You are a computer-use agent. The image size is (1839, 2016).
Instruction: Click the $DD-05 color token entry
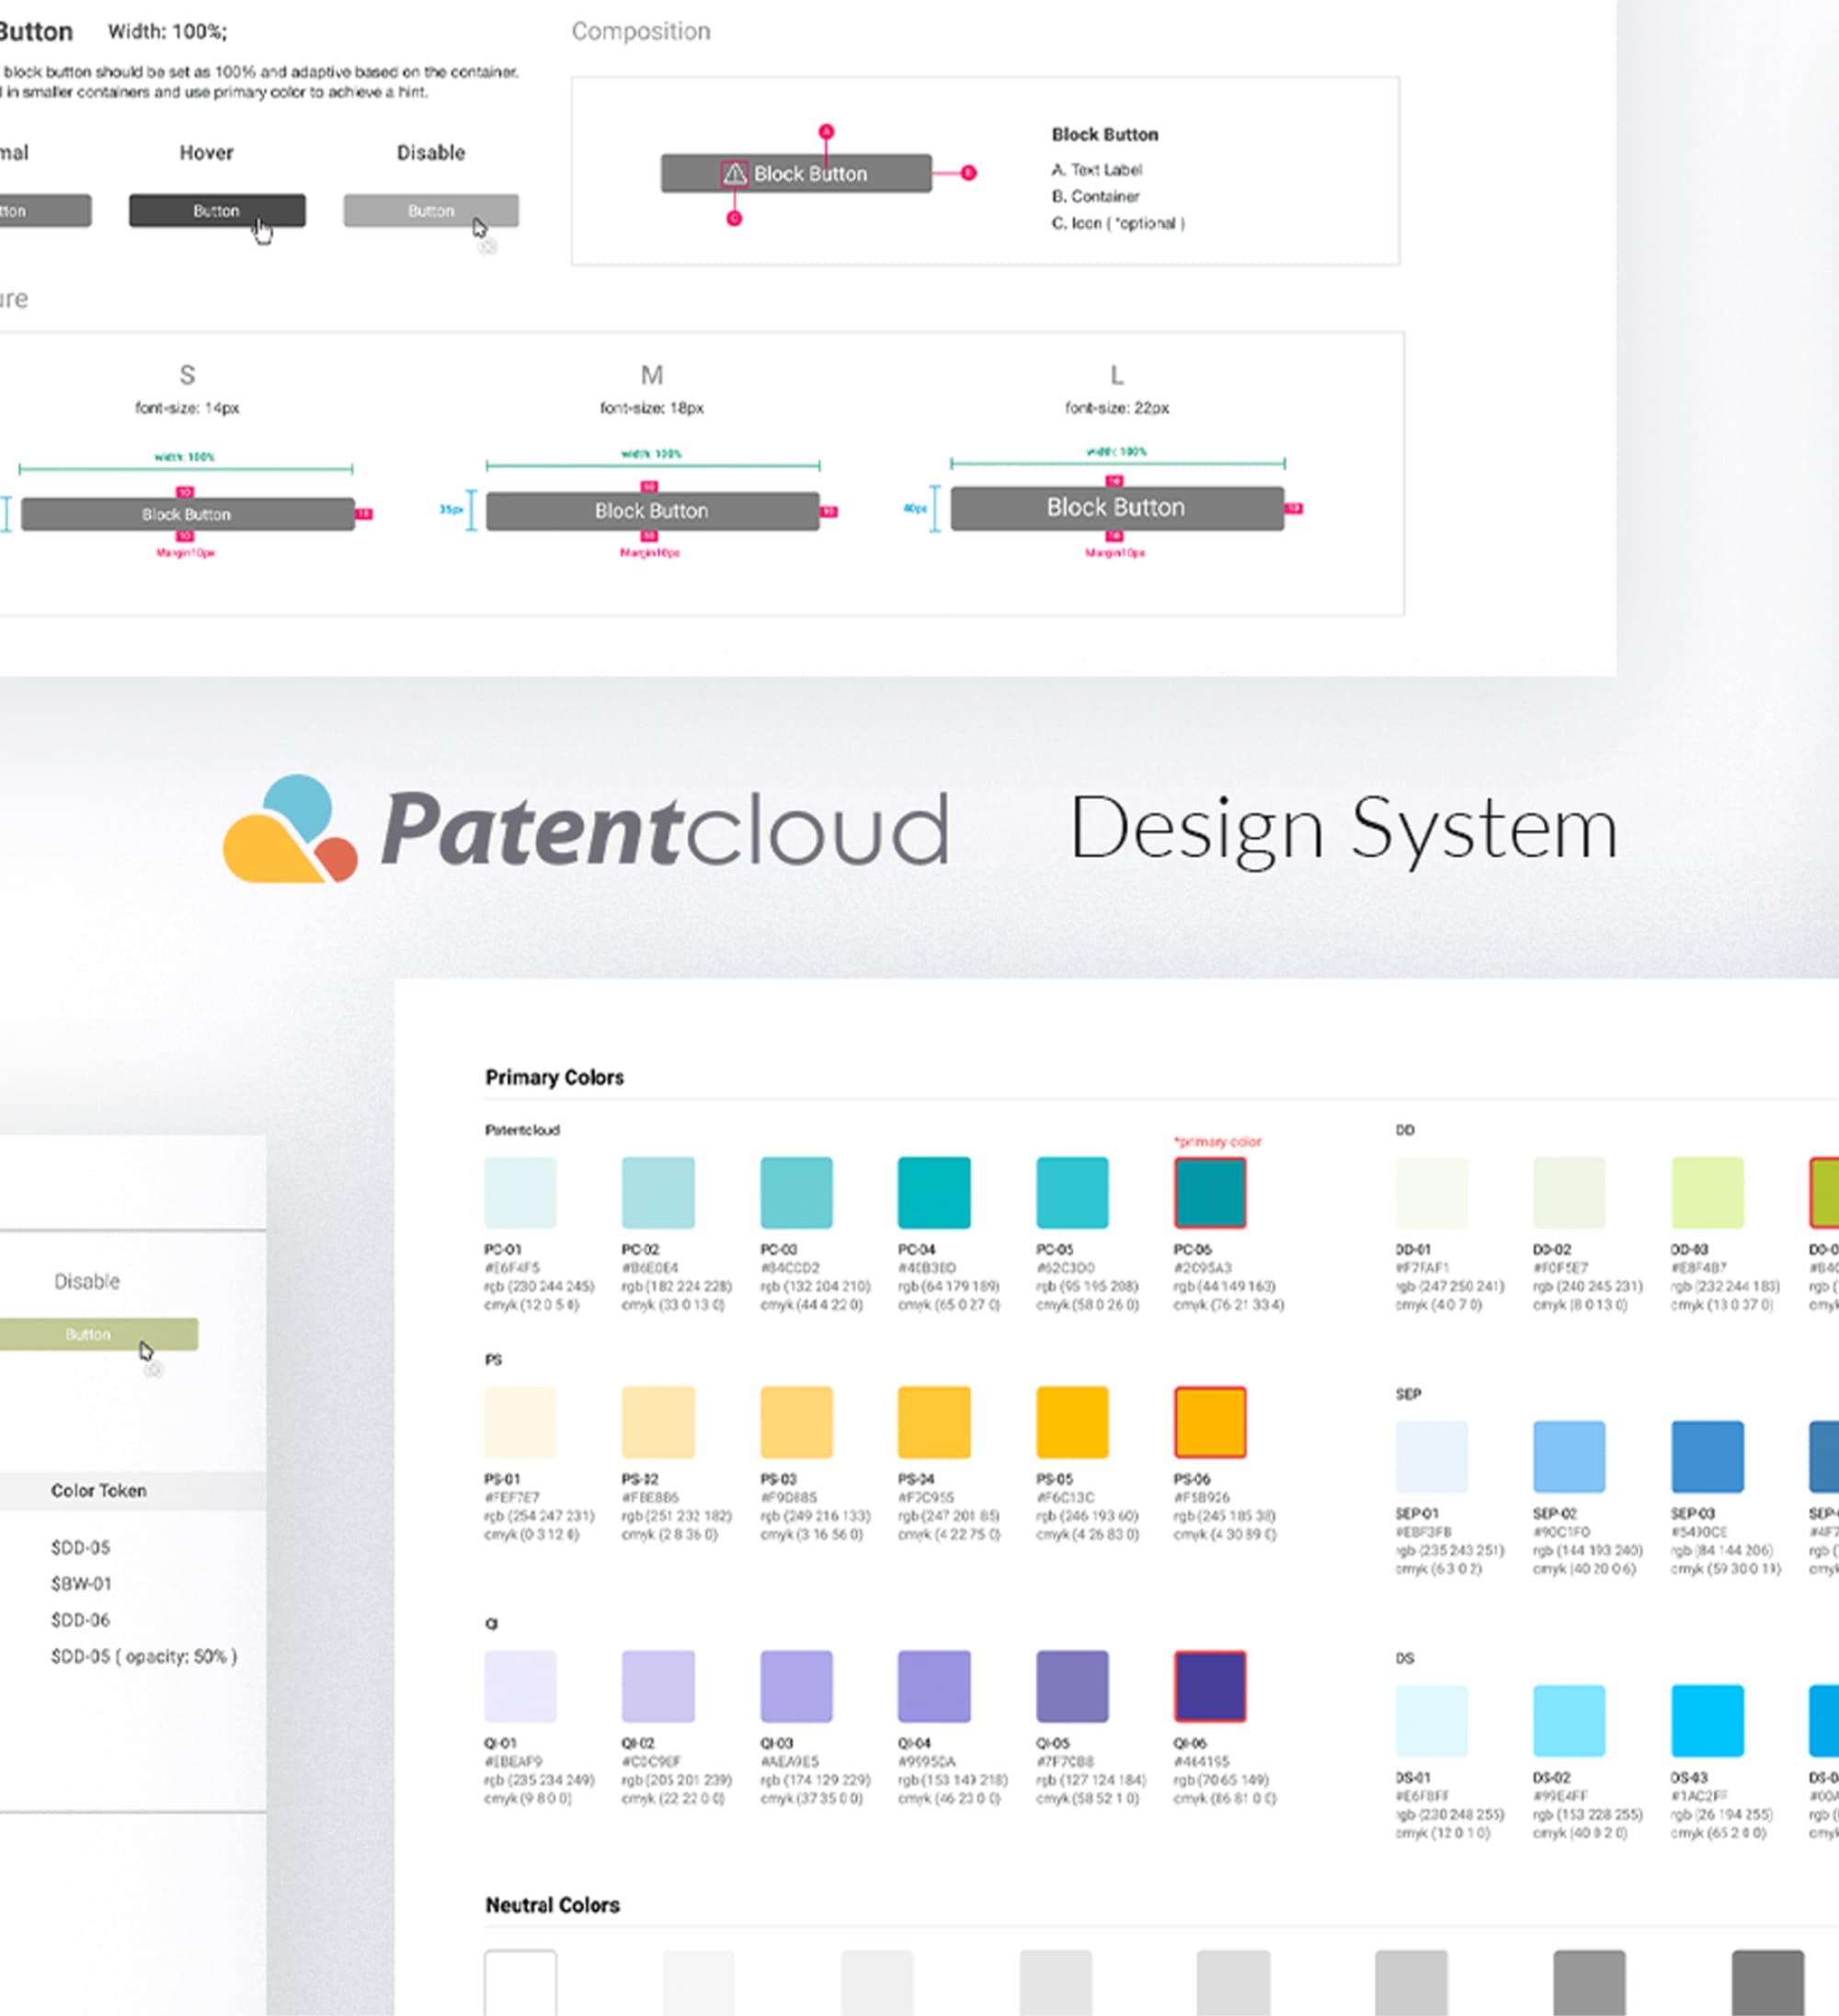(81, 1547)
